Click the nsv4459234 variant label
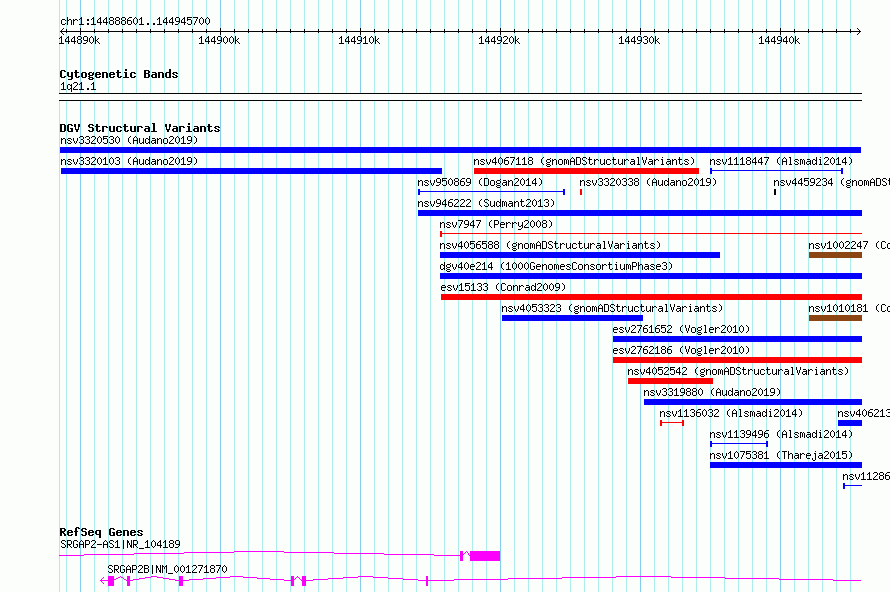Screen dimensions: 890x592 831,182
